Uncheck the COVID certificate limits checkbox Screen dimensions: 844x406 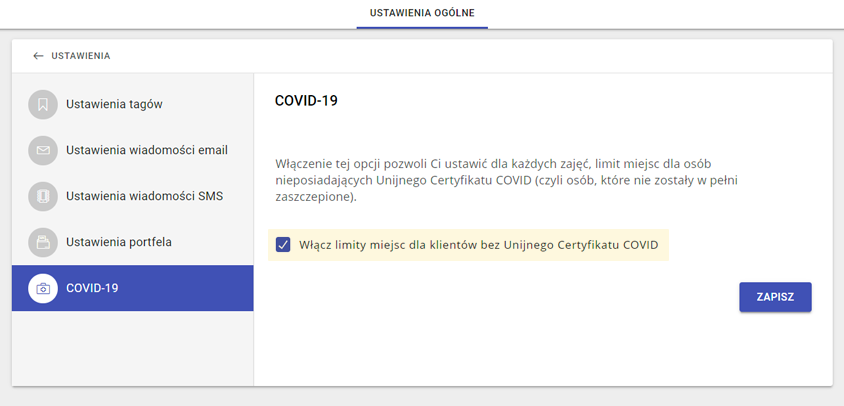coord(283,245)
